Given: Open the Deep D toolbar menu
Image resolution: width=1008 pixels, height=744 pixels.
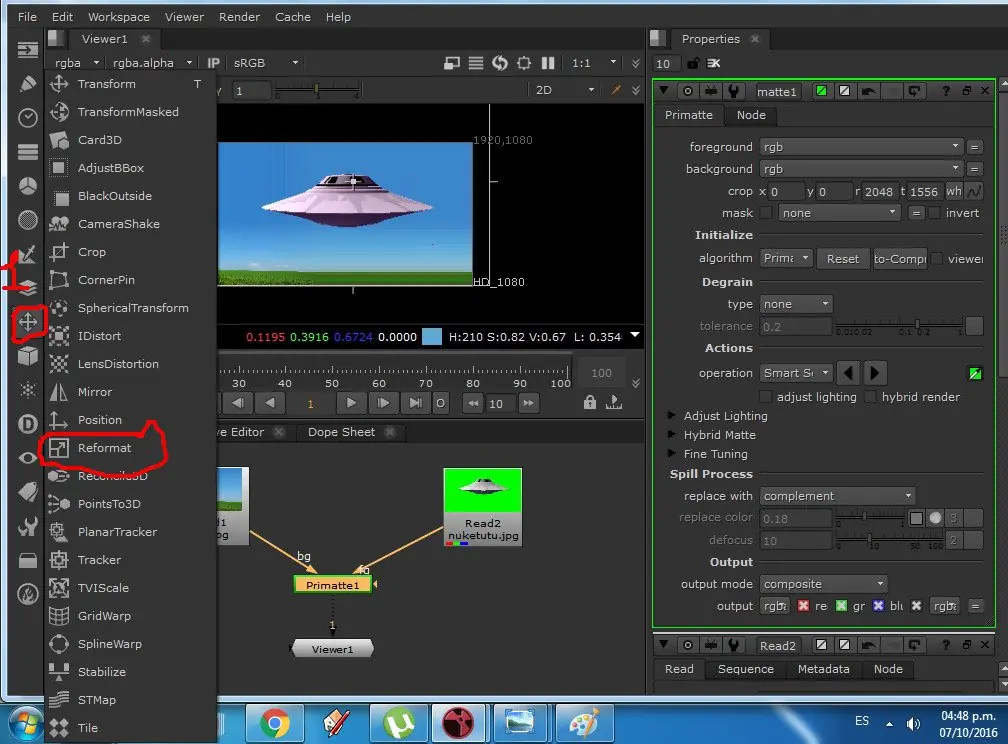Looking at the screenshot, I should [x=28, y=424].
